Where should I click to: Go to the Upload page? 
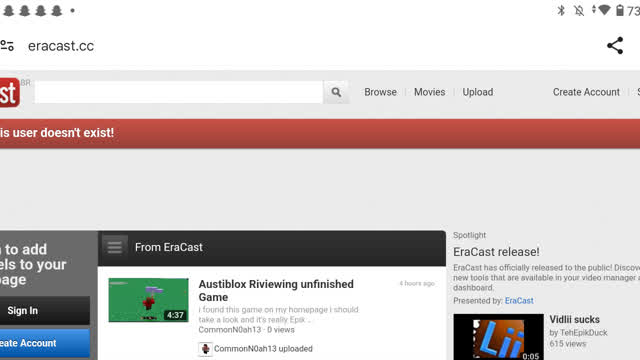coord(478,92)
